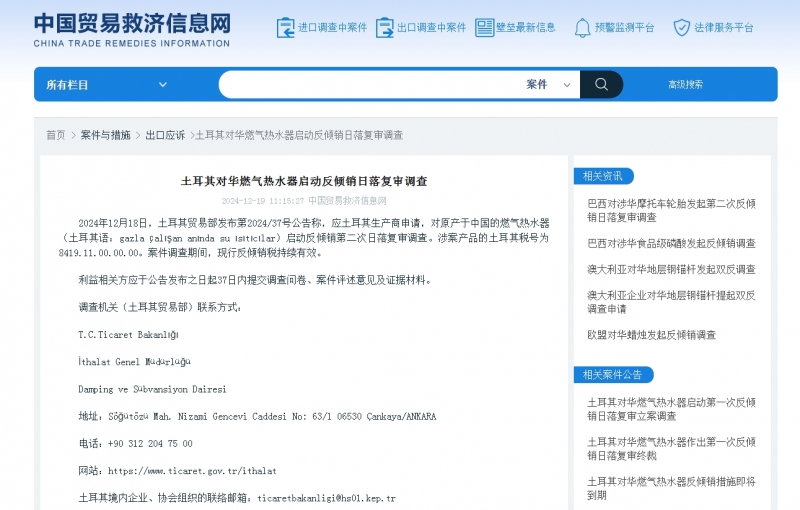Viewport: 800px width, 510px height.
Task: Click the 法律服务平台 shield icon
Action: click(x=682, y=28)
